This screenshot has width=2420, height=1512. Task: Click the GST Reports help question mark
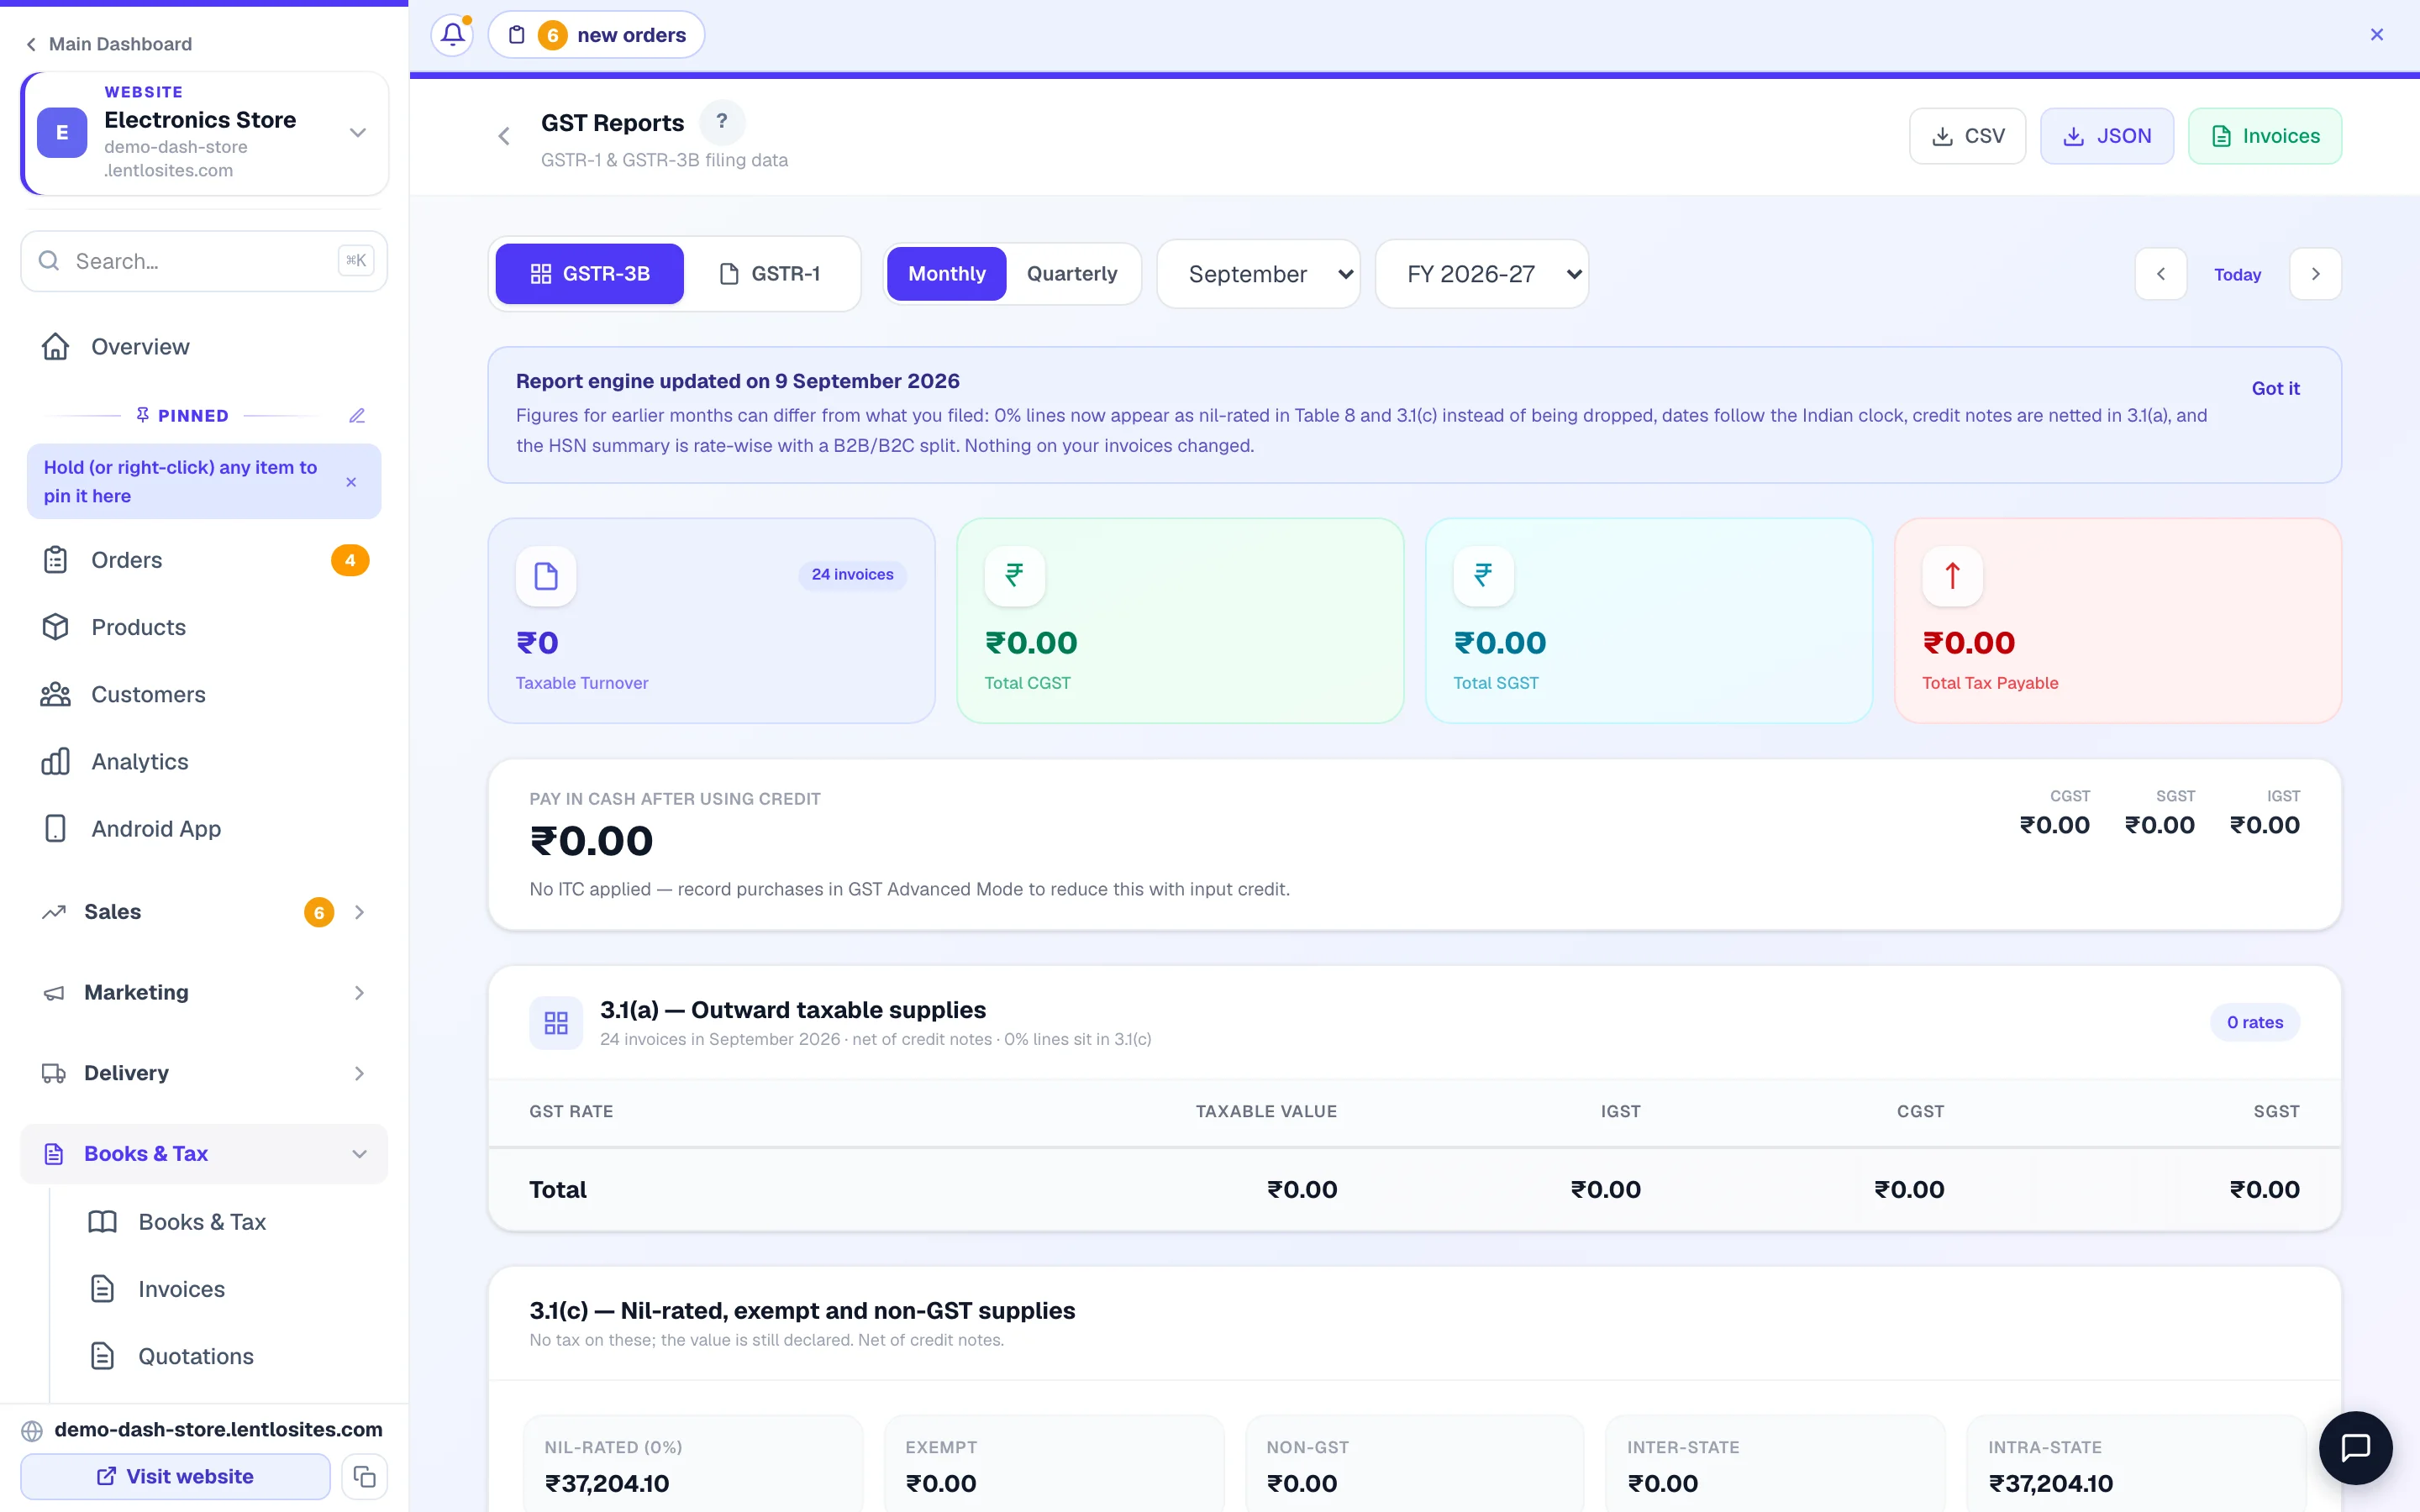(x=722, y=122)
